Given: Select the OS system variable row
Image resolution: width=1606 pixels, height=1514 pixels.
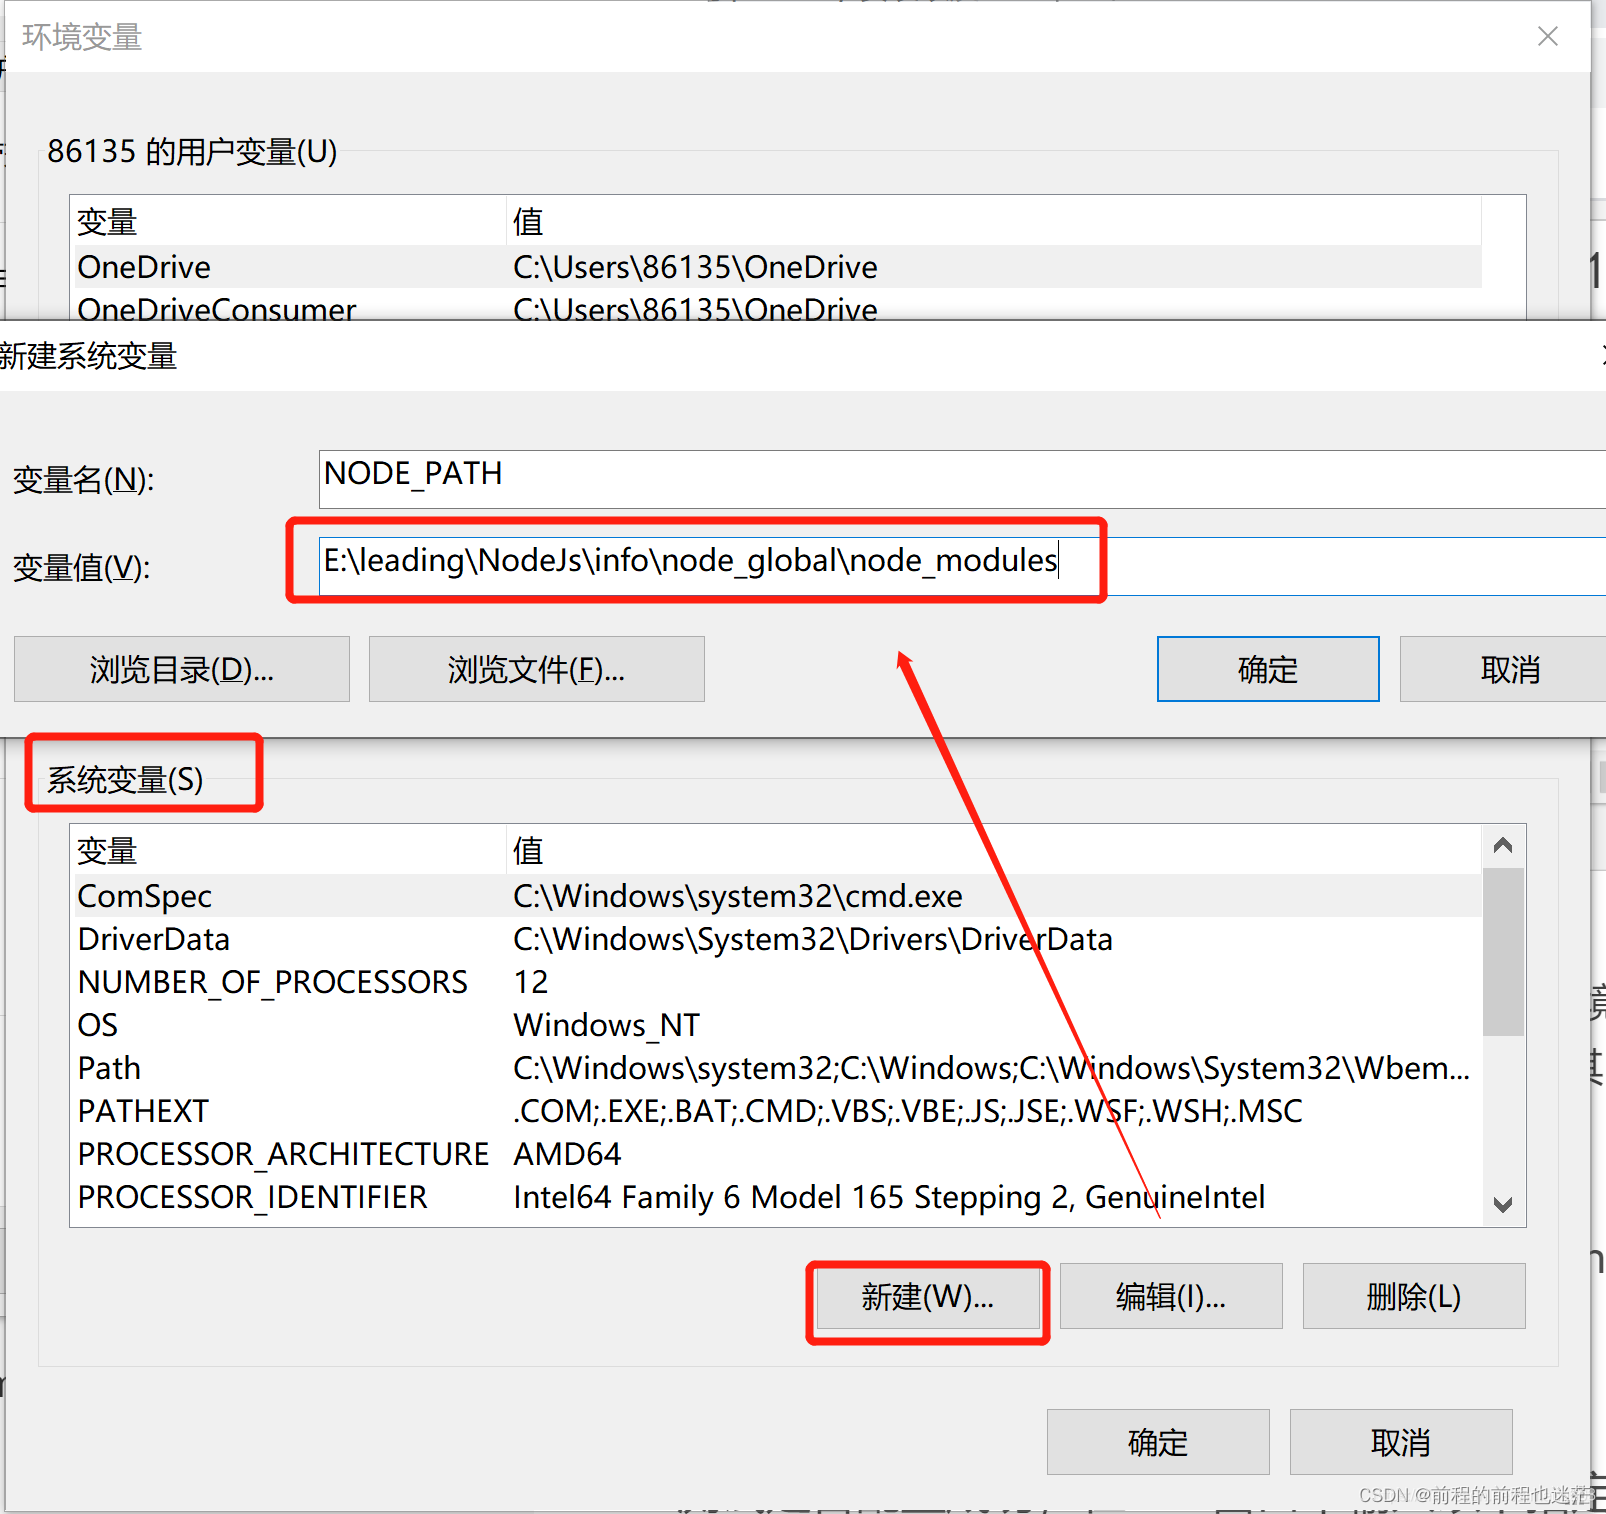Looking at the screenshot, I should point(776,1025).
